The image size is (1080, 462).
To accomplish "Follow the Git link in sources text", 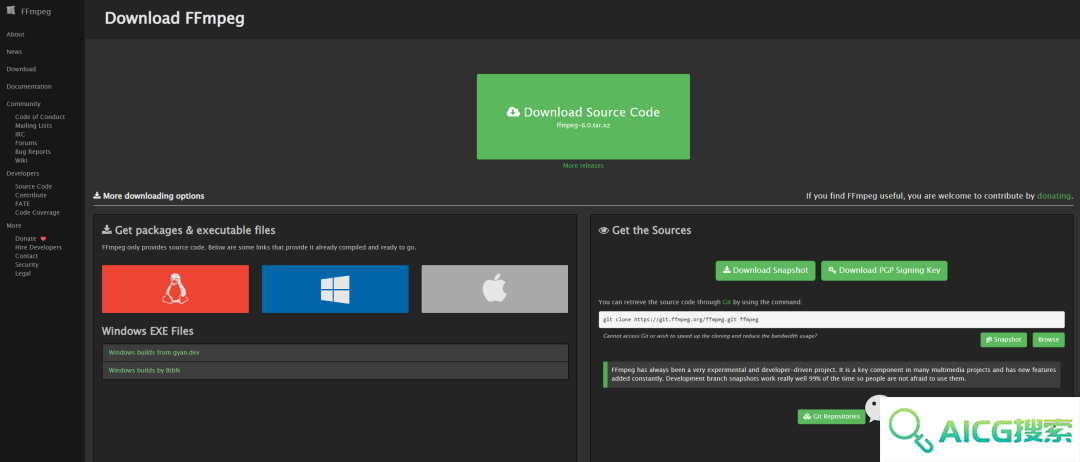I will point(726,302).
